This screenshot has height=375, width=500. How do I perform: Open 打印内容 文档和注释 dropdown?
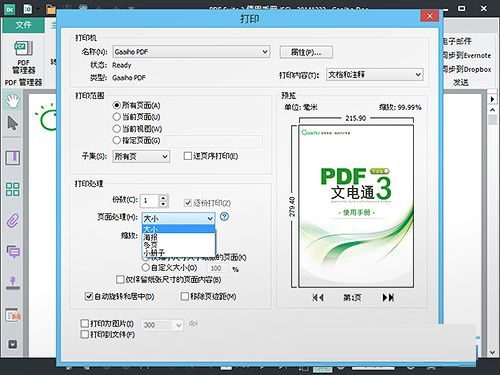(375, 75)
